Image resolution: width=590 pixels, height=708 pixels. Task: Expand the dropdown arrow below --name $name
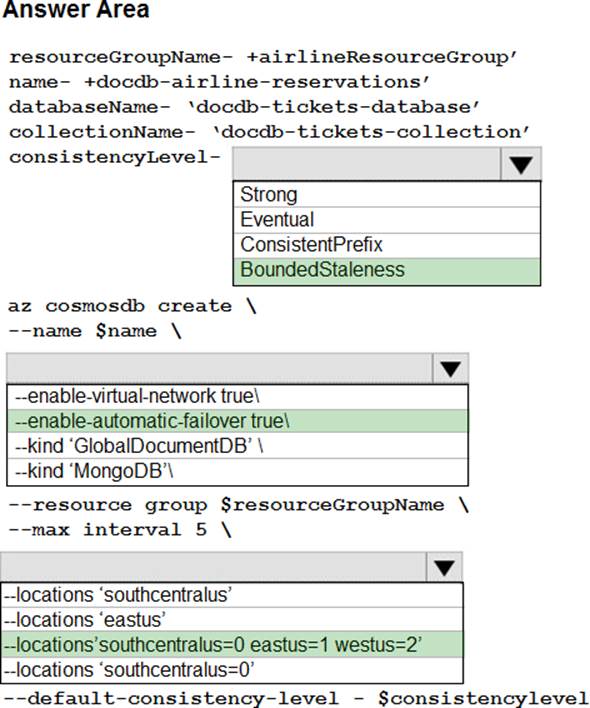(450, 368)
